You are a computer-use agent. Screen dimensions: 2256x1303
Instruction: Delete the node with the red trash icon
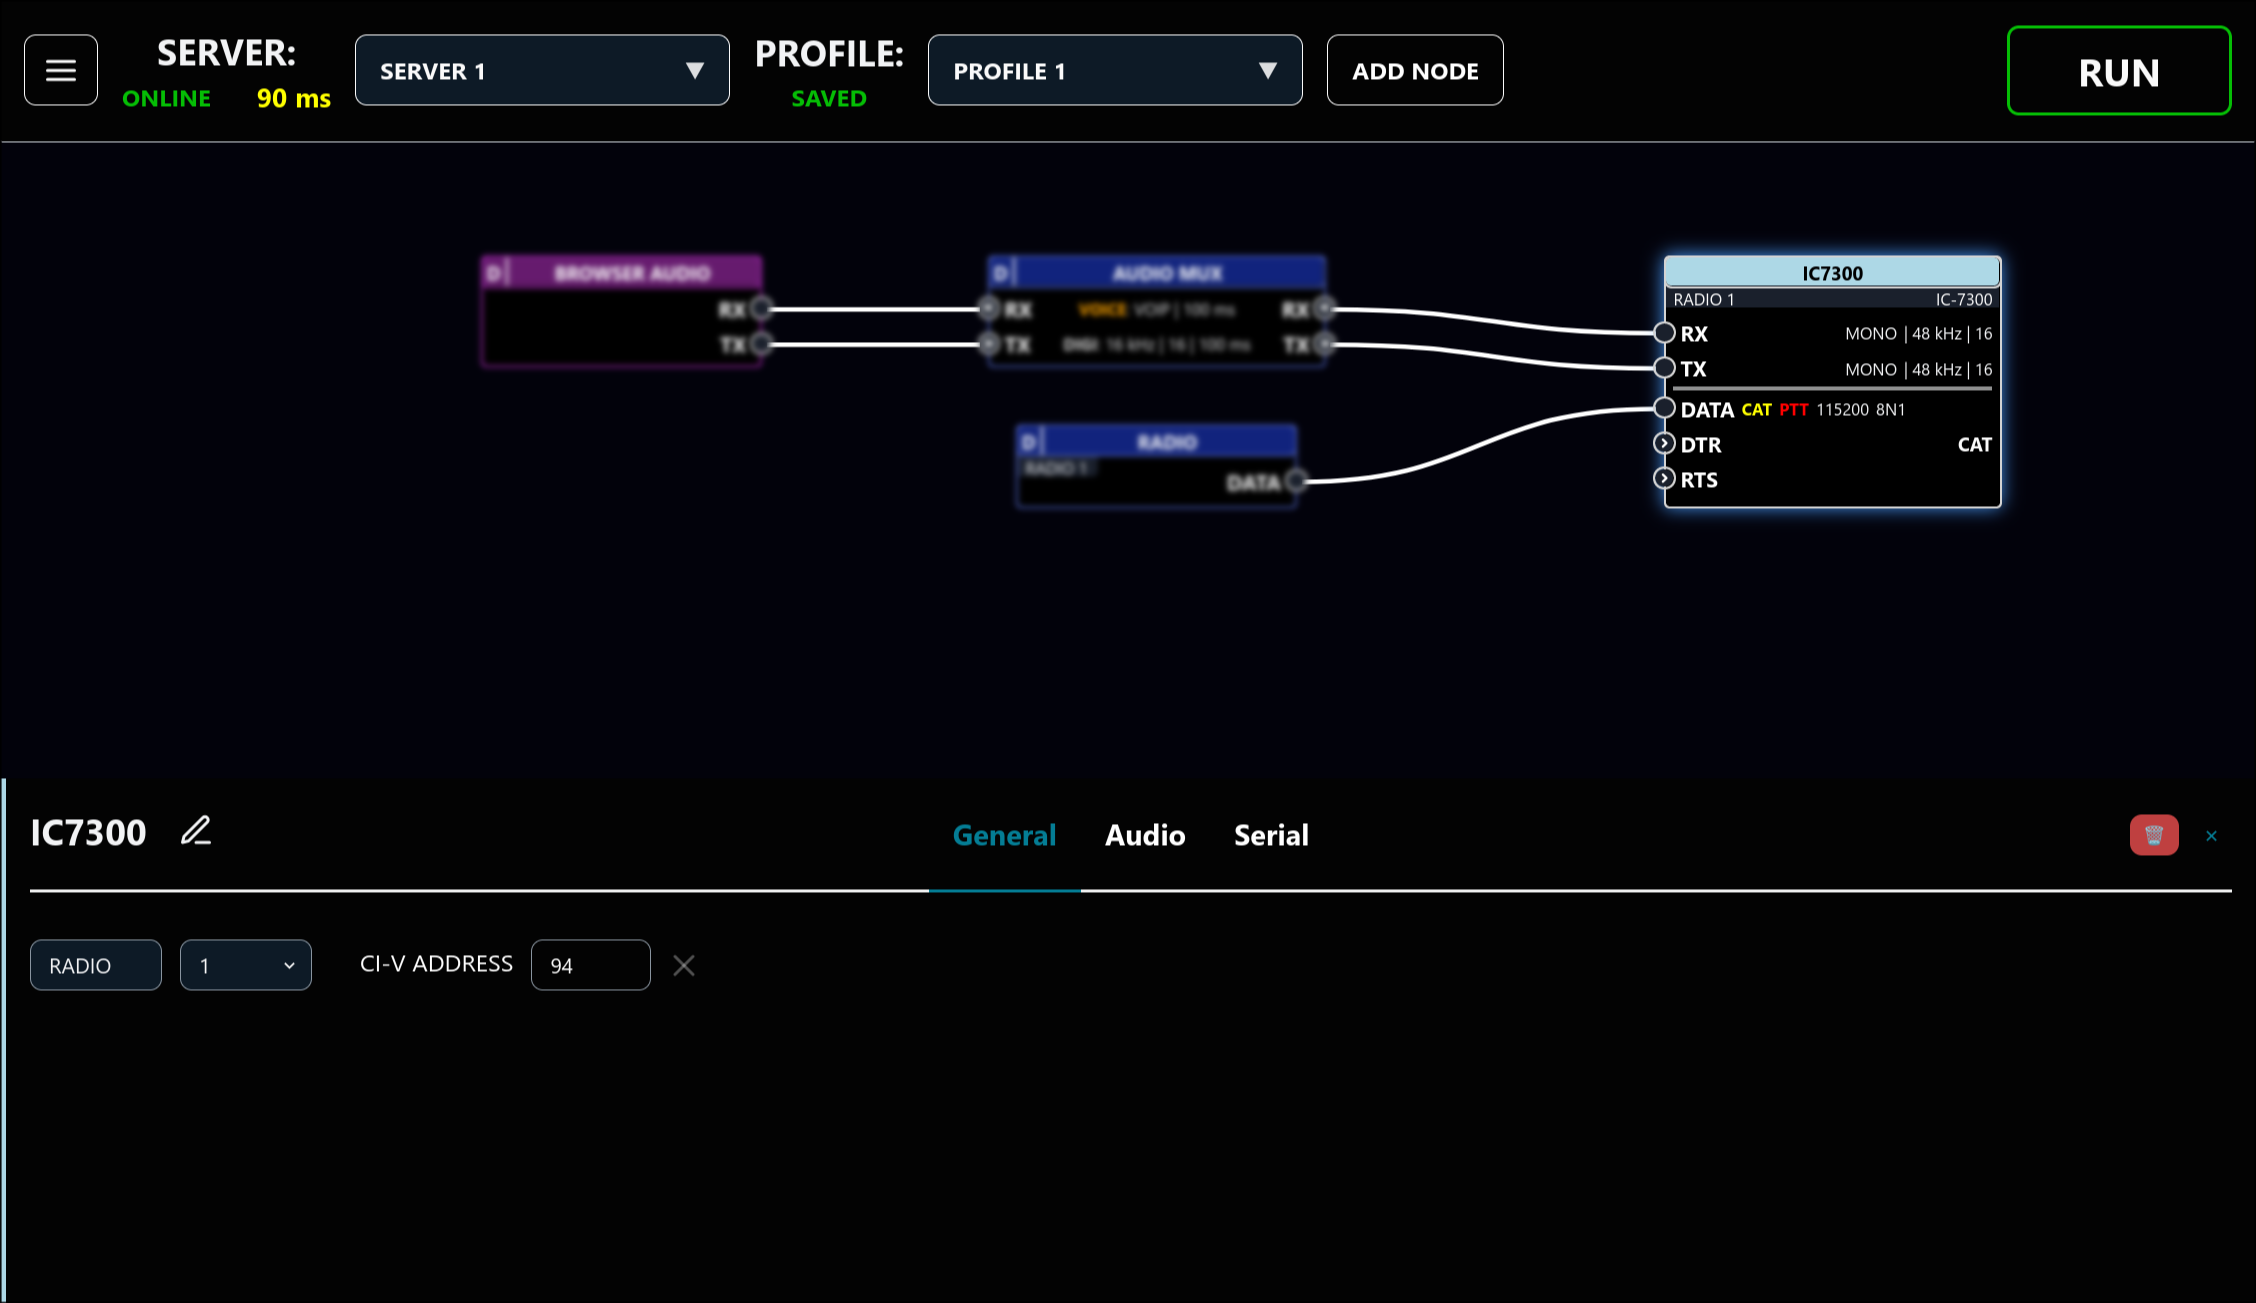(2154, 835)
